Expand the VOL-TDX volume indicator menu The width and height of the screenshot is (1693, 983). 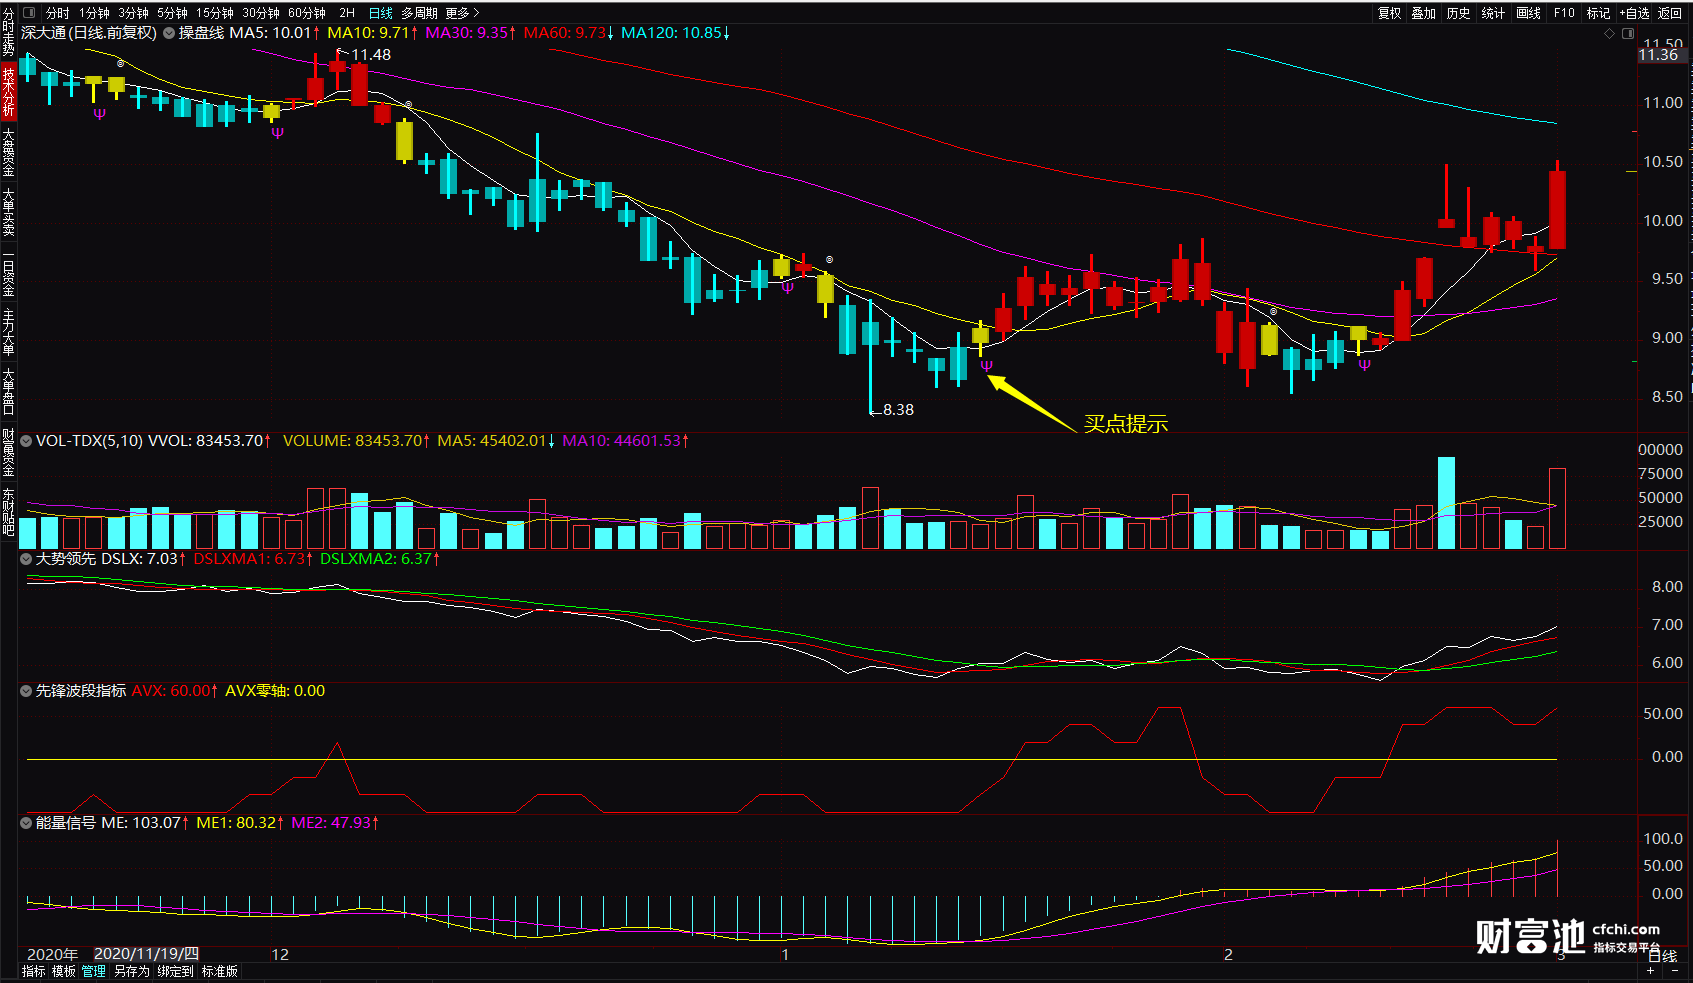point(26,441)
